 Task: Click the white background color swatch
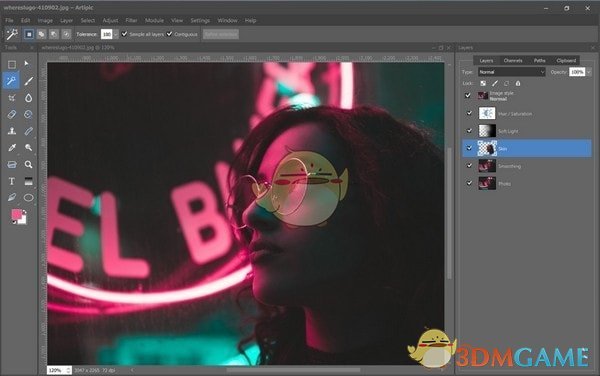click(24, 220)
